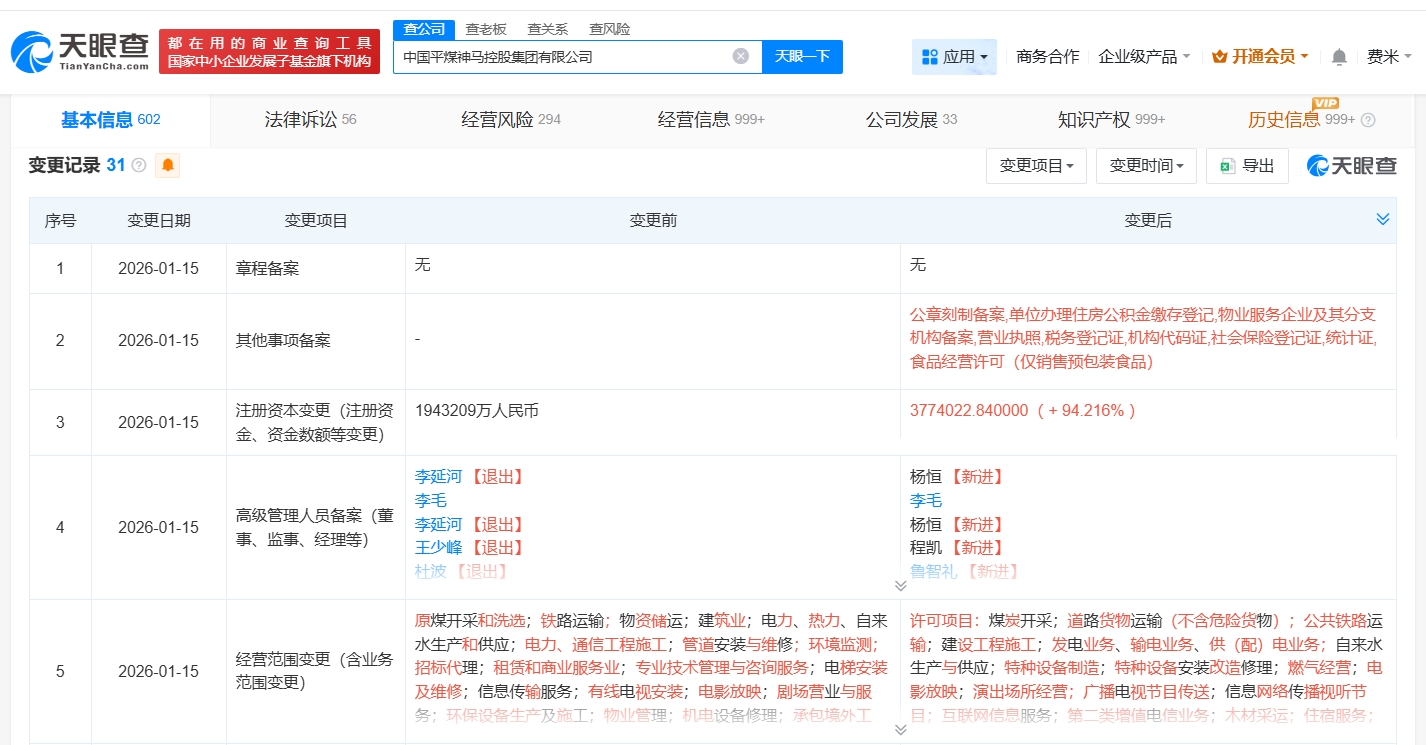Open the notifications bell icon
The image size is (1426, 745).
click(x=1339, y=57)
